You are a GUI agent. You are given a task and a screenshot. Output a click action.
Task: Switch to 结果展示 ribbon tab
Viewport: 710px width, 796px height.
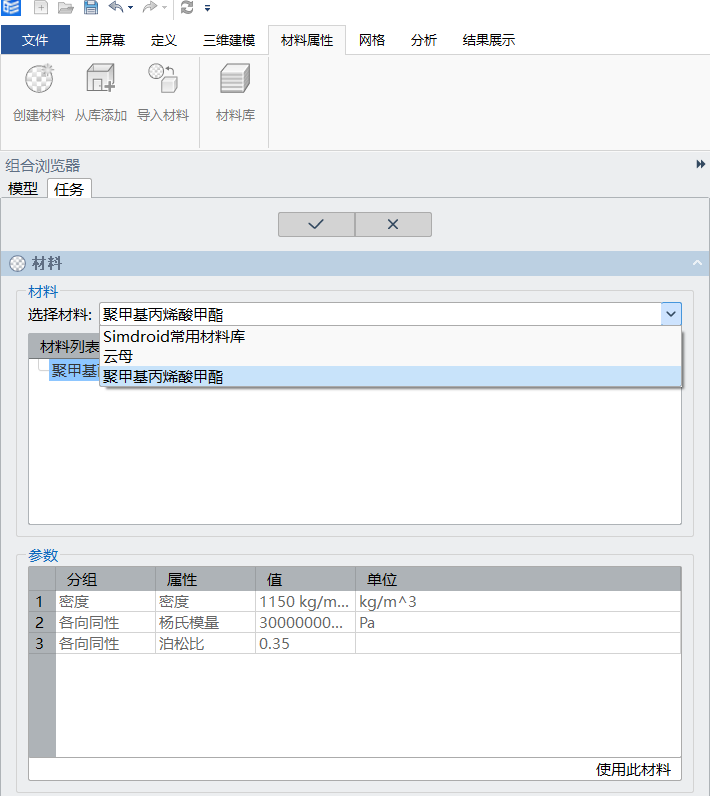[x=489, y=40]
